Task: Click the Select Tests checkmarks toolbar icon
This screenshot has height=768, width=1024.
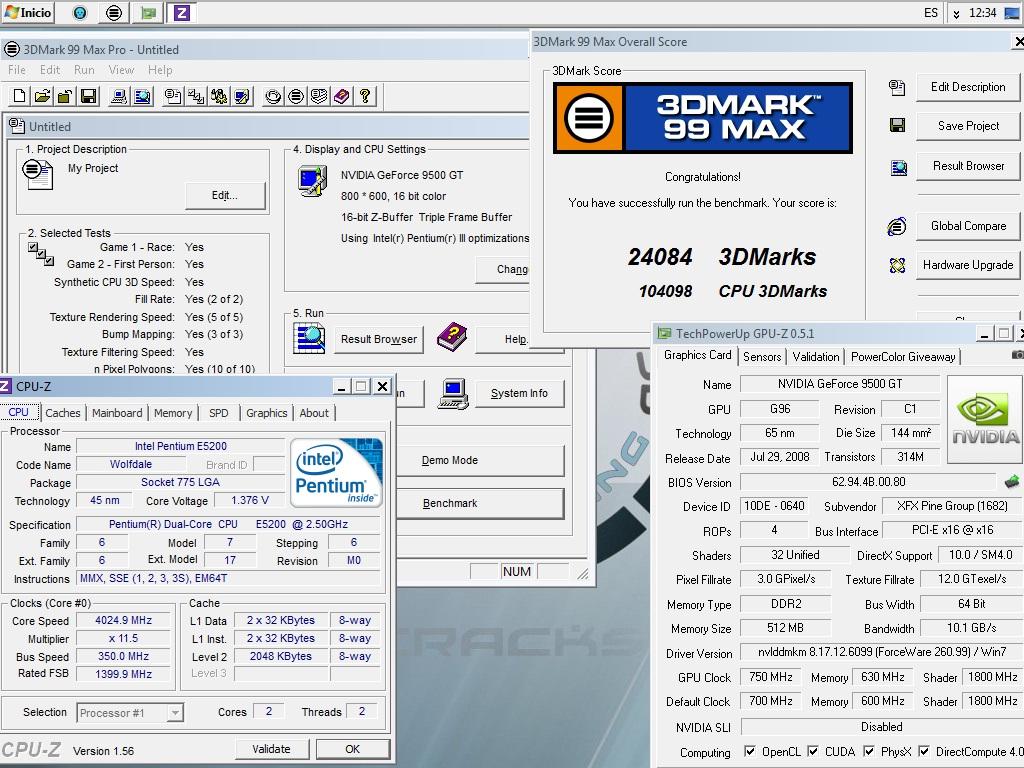Action: coord(195,97)
